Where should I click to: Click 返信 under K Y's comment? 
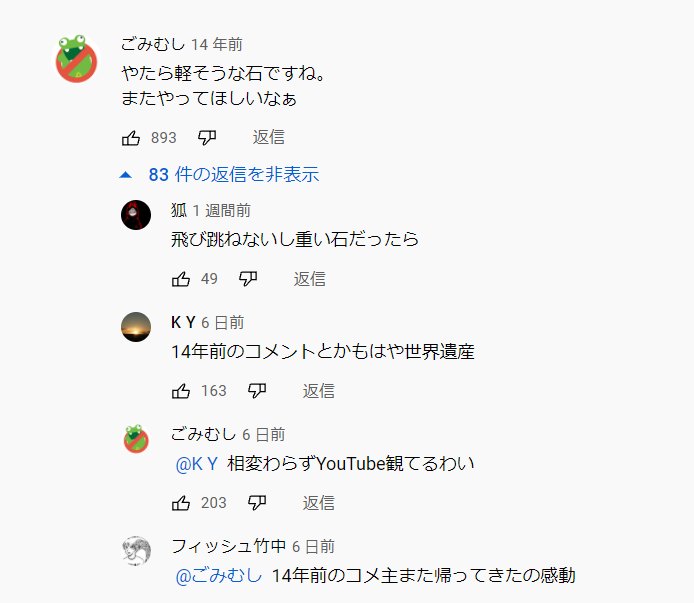[x=319, y=391]
